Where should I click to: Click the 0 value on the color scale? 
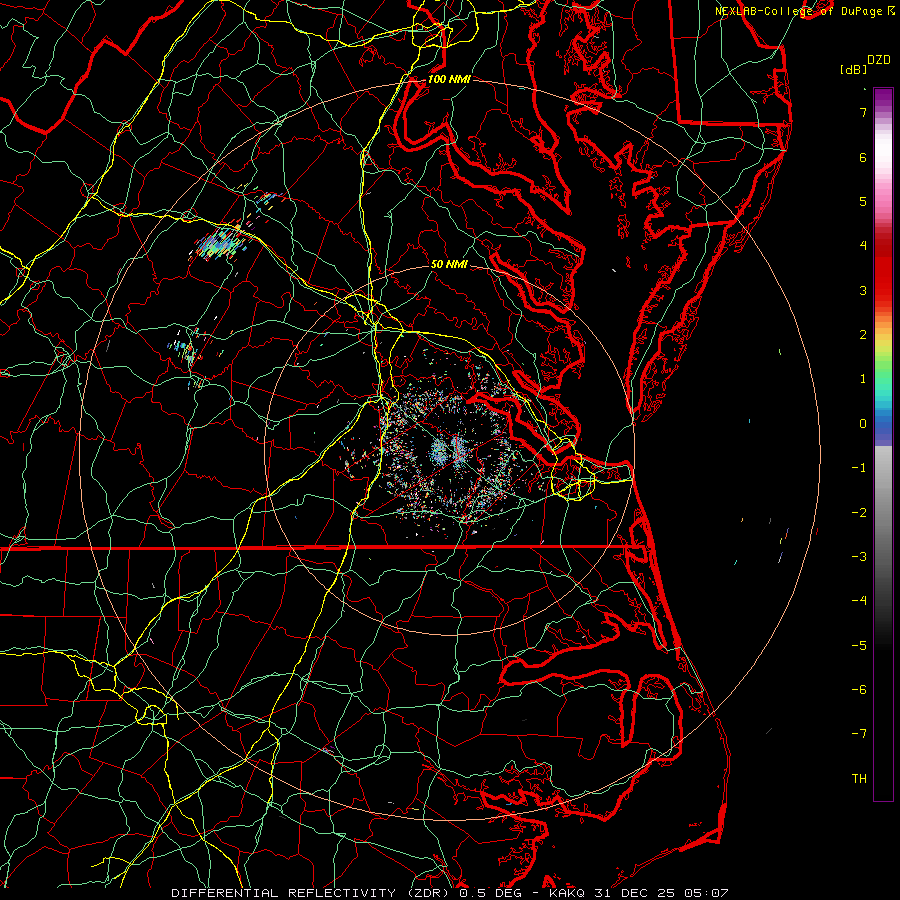point(863,424)
